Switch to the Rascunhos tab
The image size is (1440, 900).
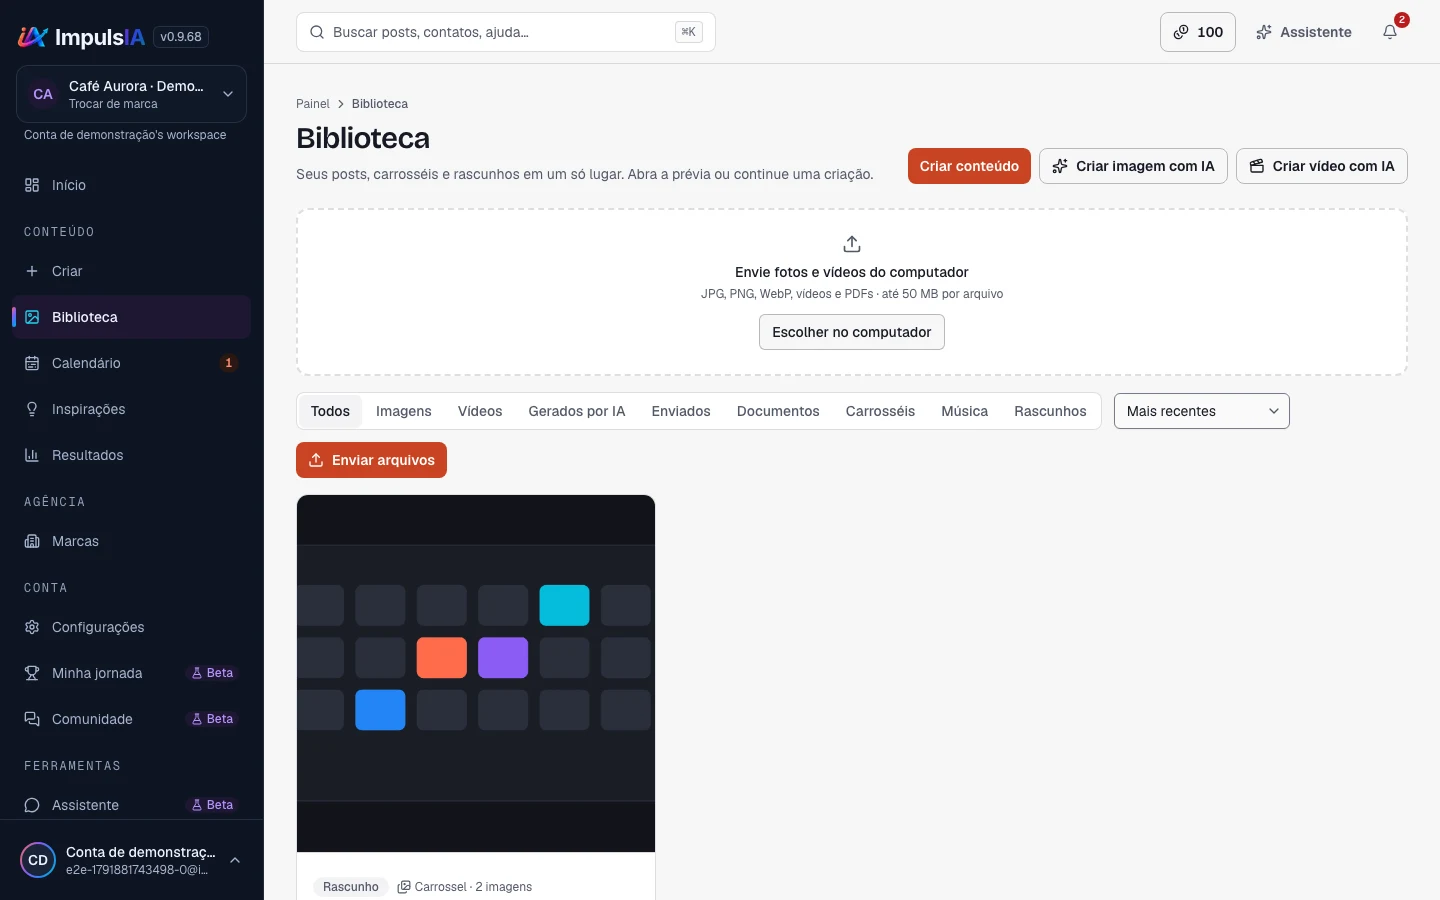click(1050, 411)
